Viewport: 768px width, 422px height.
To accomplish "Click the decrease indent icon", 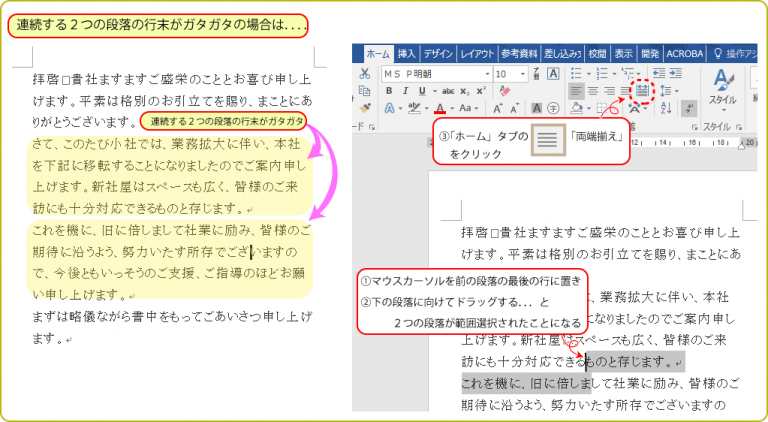I will click(x=659, y=74).
